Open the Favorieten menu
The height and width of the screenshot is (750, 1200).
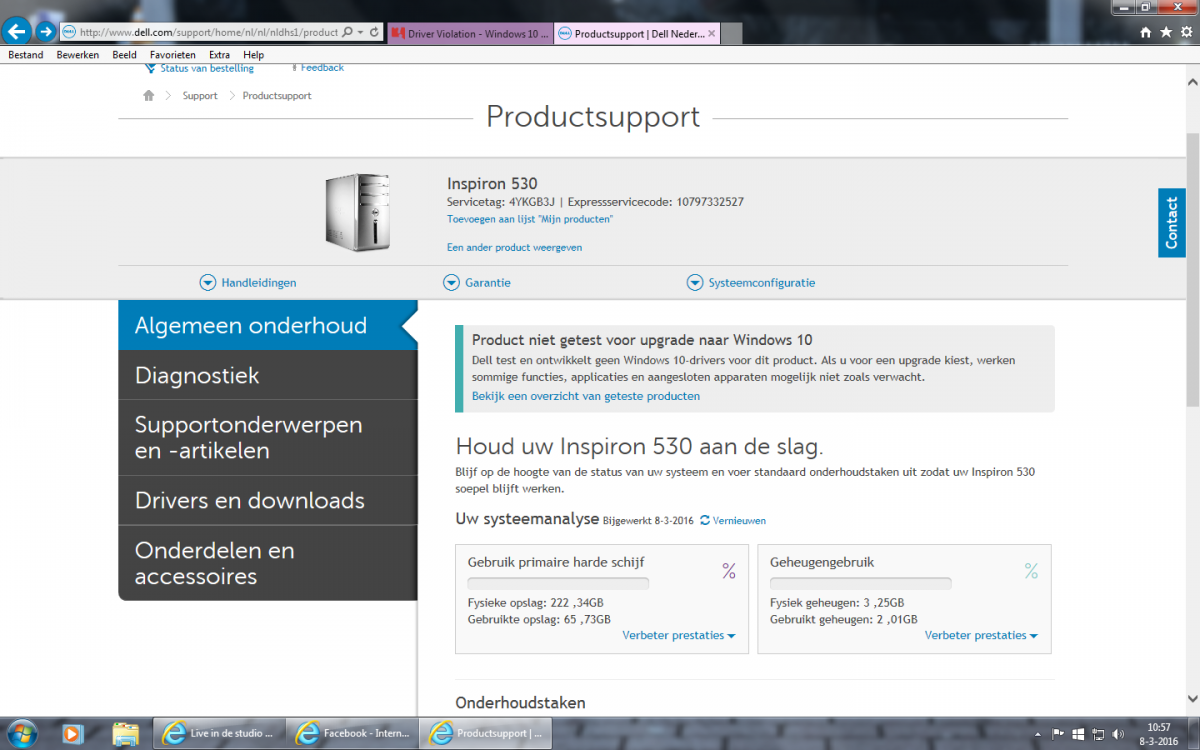173,55
